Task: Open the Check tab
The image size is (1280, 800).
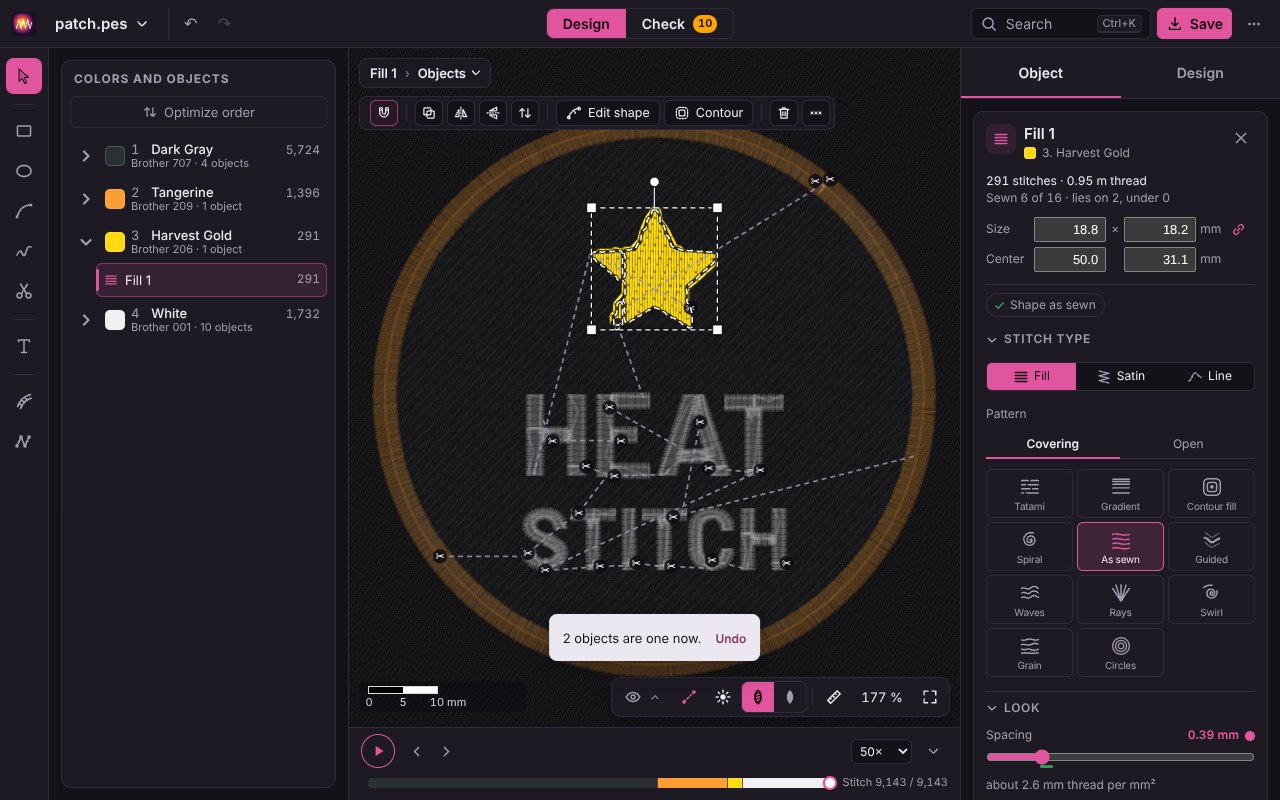Action: 679,24
